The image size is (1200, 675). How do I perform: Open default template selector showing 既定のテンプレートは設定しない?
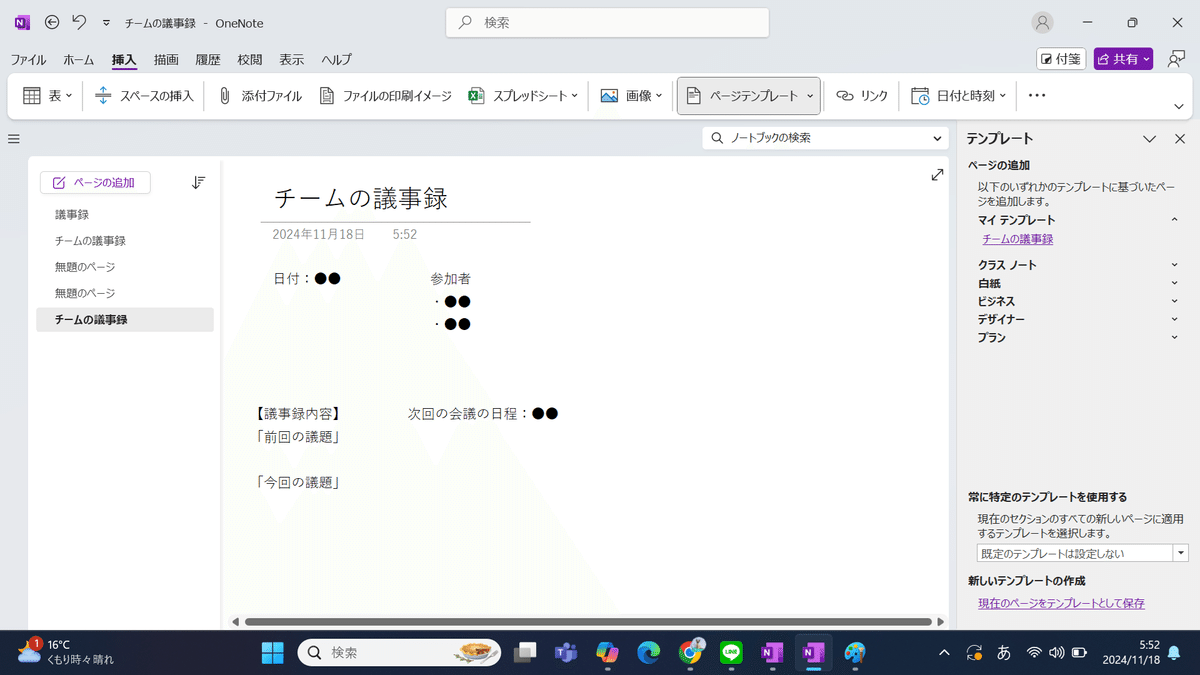pyautogui.click(x=1078, y=552)
